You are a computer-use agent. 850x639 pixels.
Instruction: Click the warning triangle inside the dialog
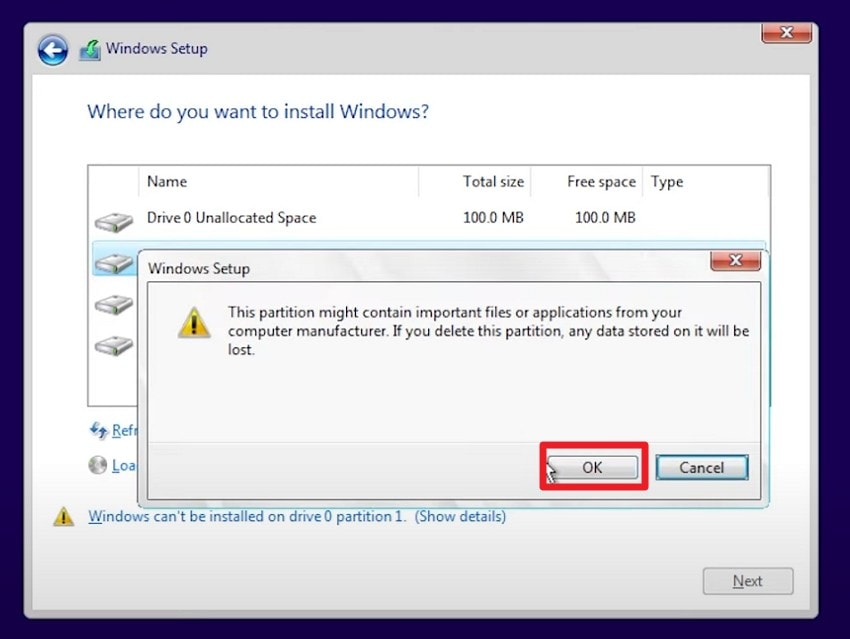(x=194, y=323)
